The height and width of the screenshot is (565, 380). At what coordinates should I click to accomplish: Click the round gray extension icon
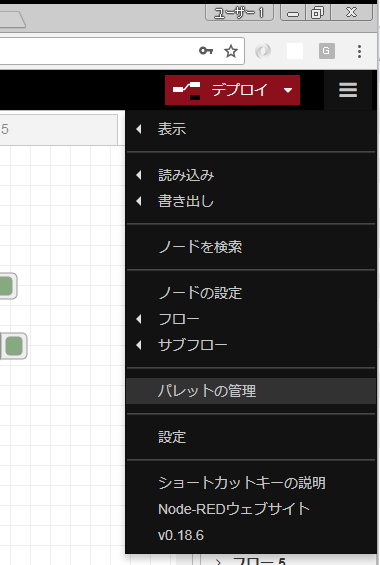click(x=263, y=51)
